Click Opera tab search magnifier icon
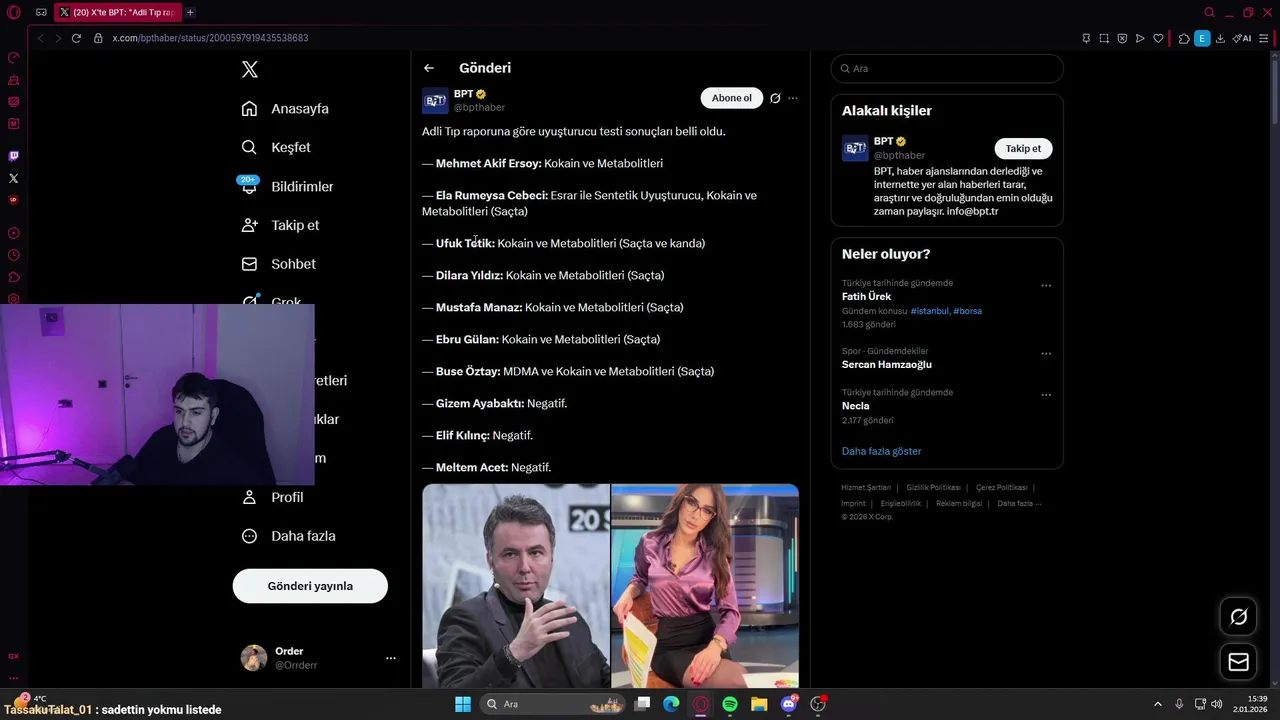Screen dimensions: 1280x720 tap(1209, 12)
